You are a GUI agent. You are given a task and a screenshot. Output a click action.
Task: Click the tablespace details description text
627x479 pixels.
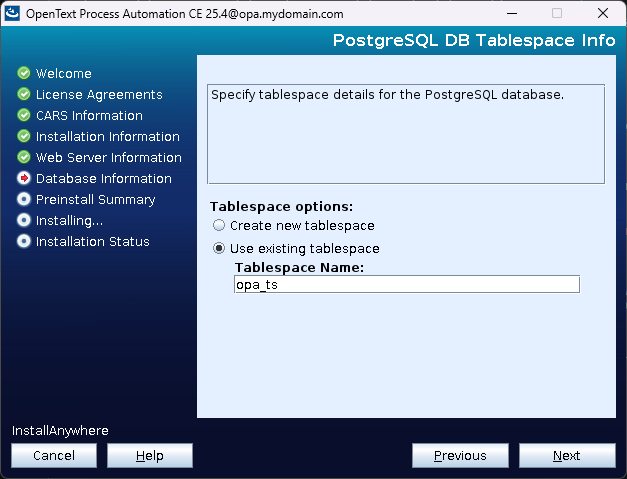tap(387, 95)
